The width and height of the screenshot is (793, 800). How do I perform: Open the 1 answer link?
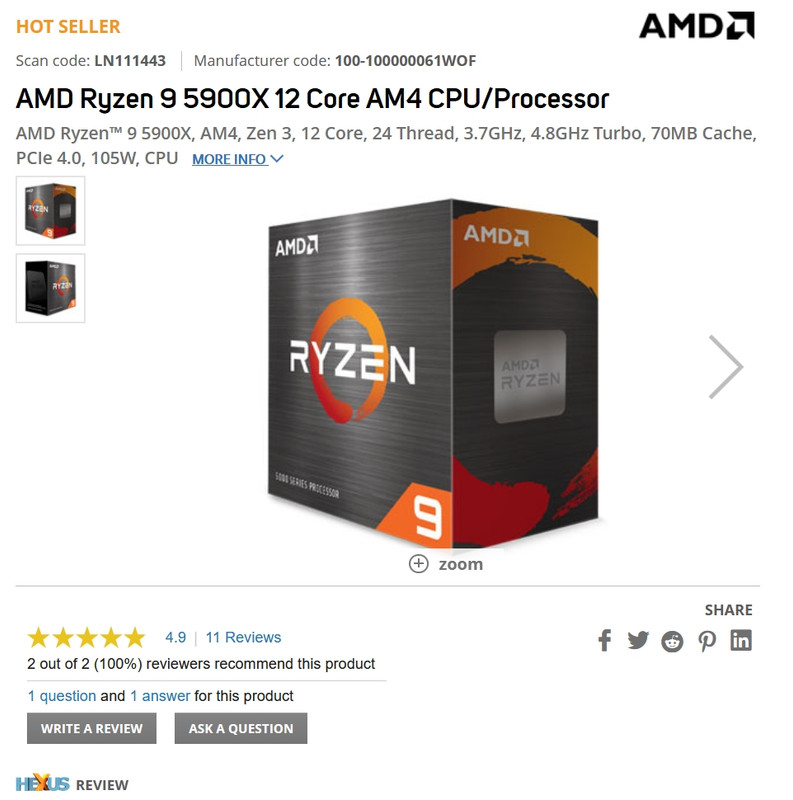(160, 696)
